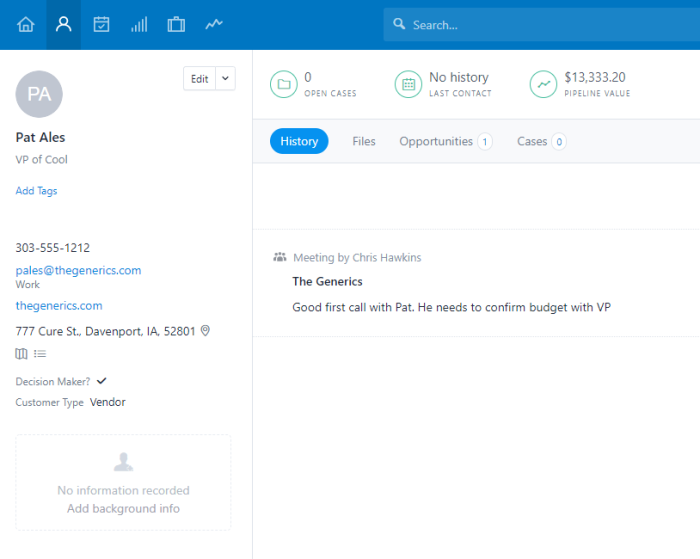
Task: Click Add background info
Action: (123, 509)
